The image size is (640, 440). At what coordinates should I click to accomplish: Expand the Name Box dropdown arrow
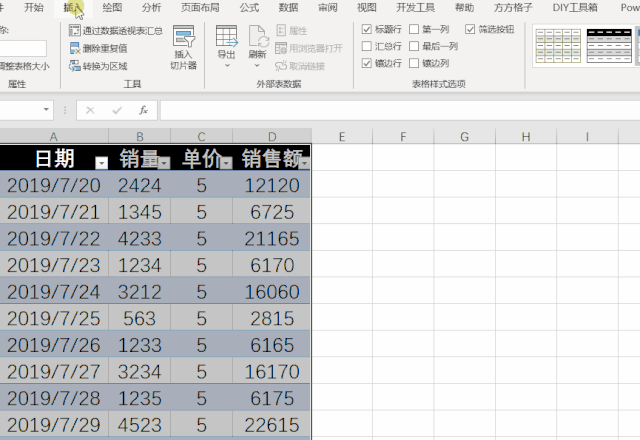click(x=46, y=109)
